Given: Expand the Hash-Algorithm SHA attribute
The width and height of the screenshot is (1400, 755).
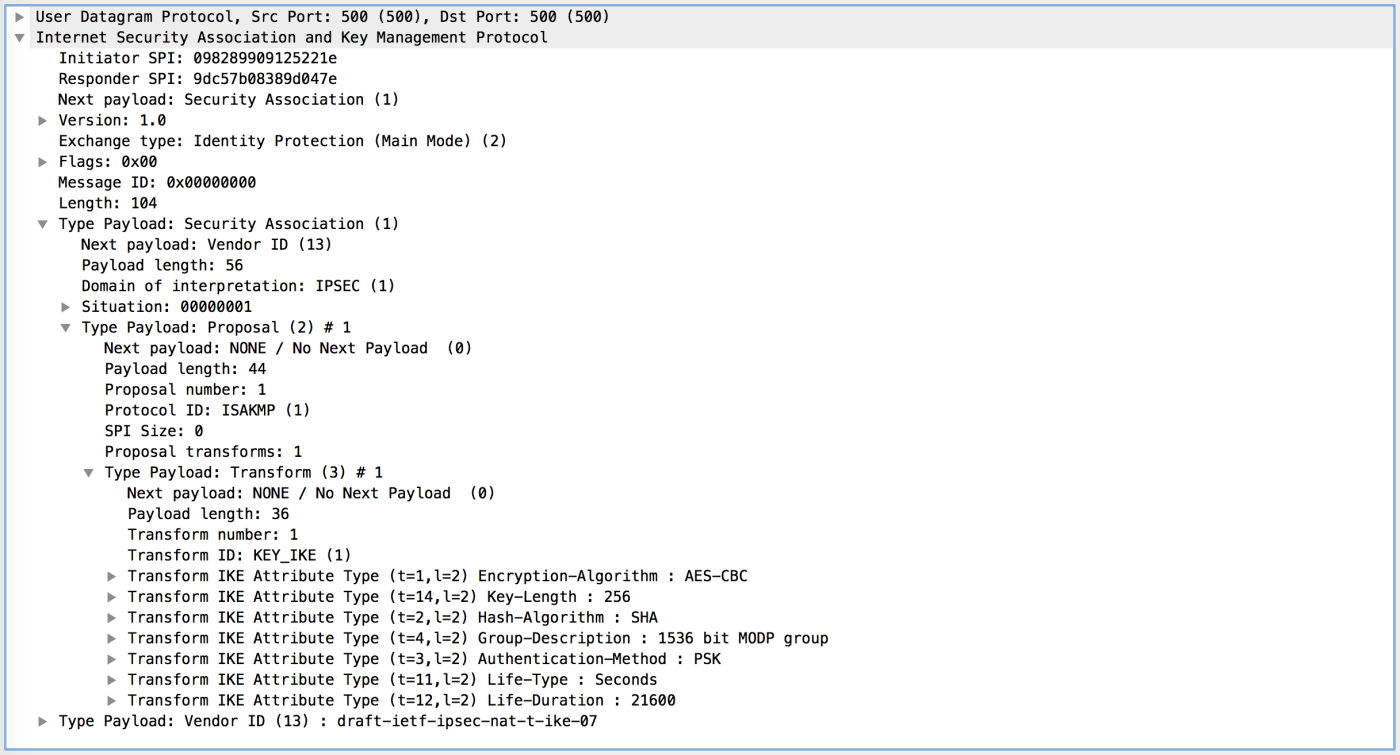Looking at the screenshot, I should click(112, 617).
